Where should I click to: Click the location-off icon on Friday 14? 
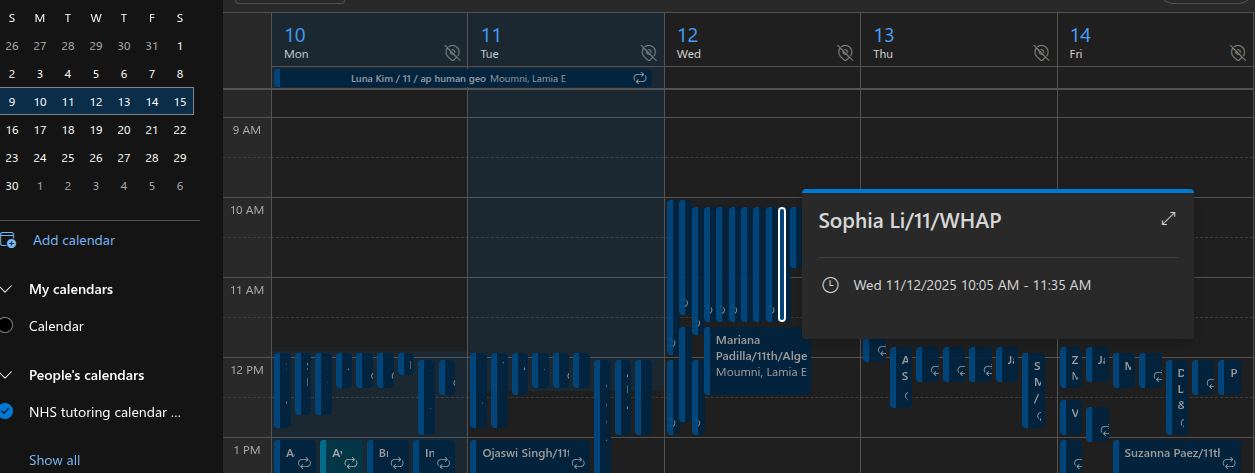coord(1238,51)
